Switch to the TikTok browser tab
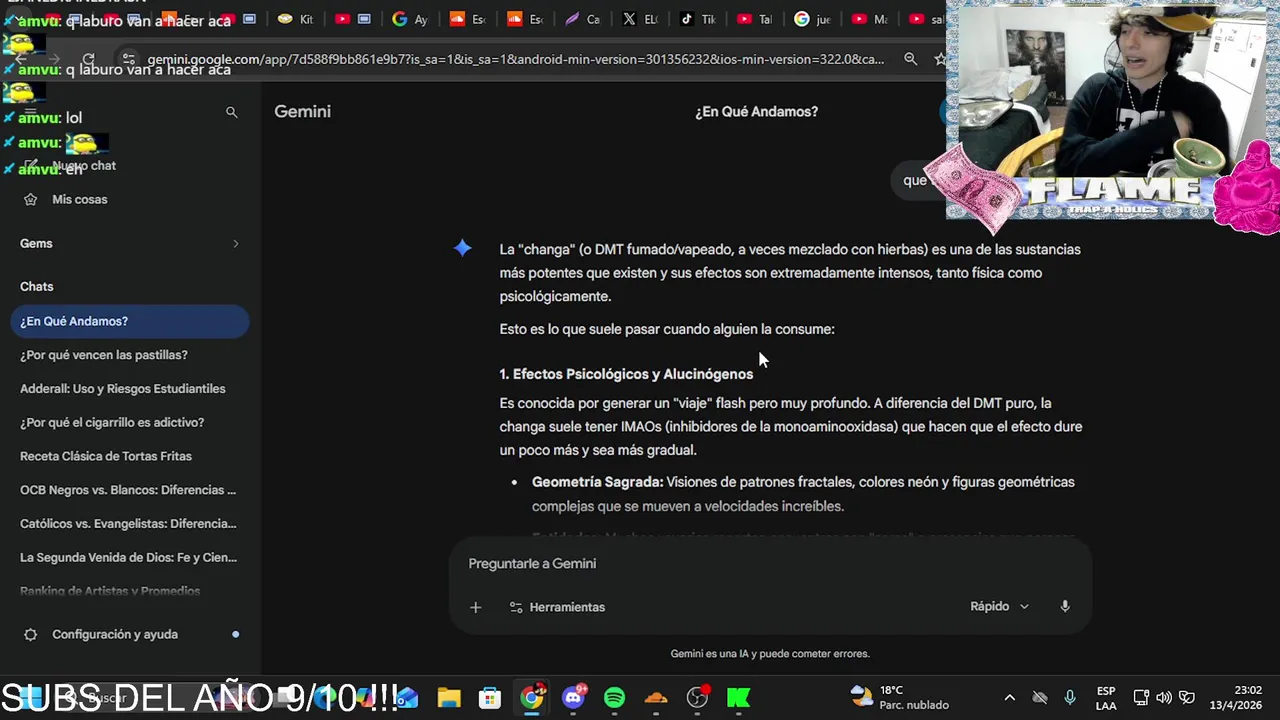This screenshot has width=1280, height=720. click(700, 19)
